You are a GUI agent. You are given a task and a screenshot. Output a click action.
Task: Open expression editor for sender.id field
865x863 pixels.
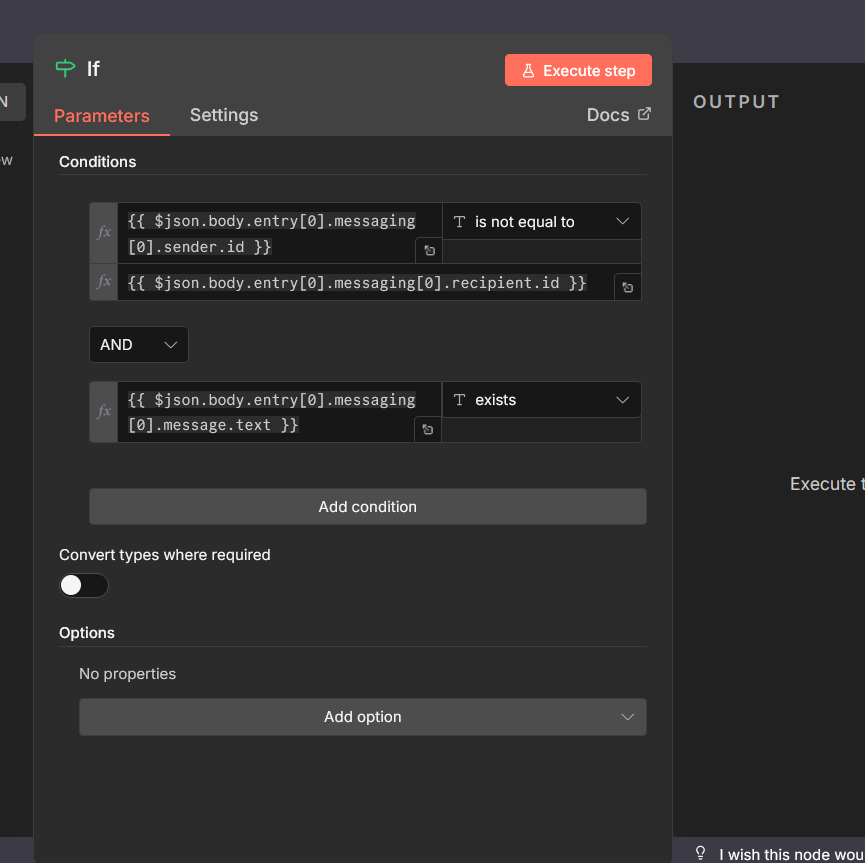pyautogui.click(x=428, y=251)
